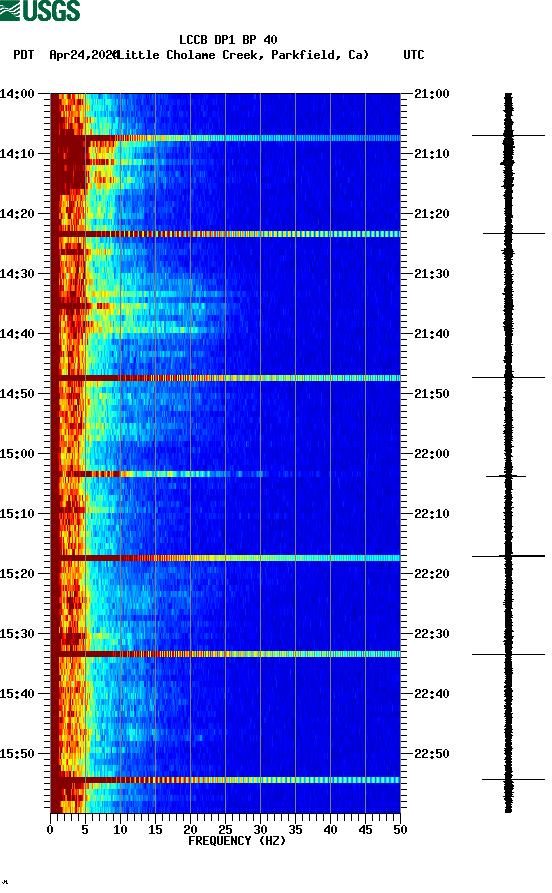552x893 pixels.
Task: Click the 30 Hz frequency tick label
Action: [260, 830]
